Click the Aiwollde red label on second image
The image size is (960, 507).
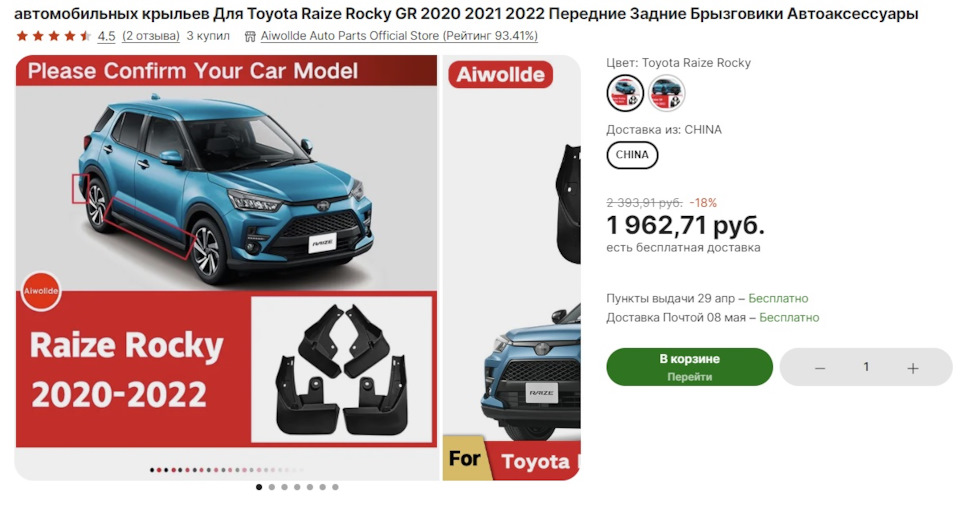(x=501, y=75)
